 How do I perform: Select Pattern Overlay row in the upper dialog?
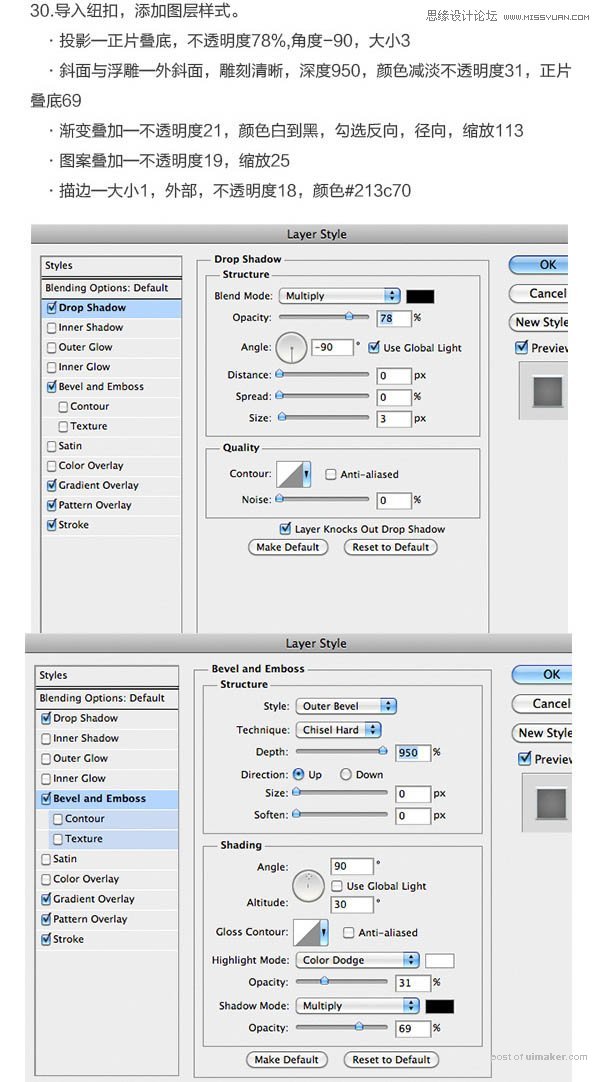click(111, 505)
